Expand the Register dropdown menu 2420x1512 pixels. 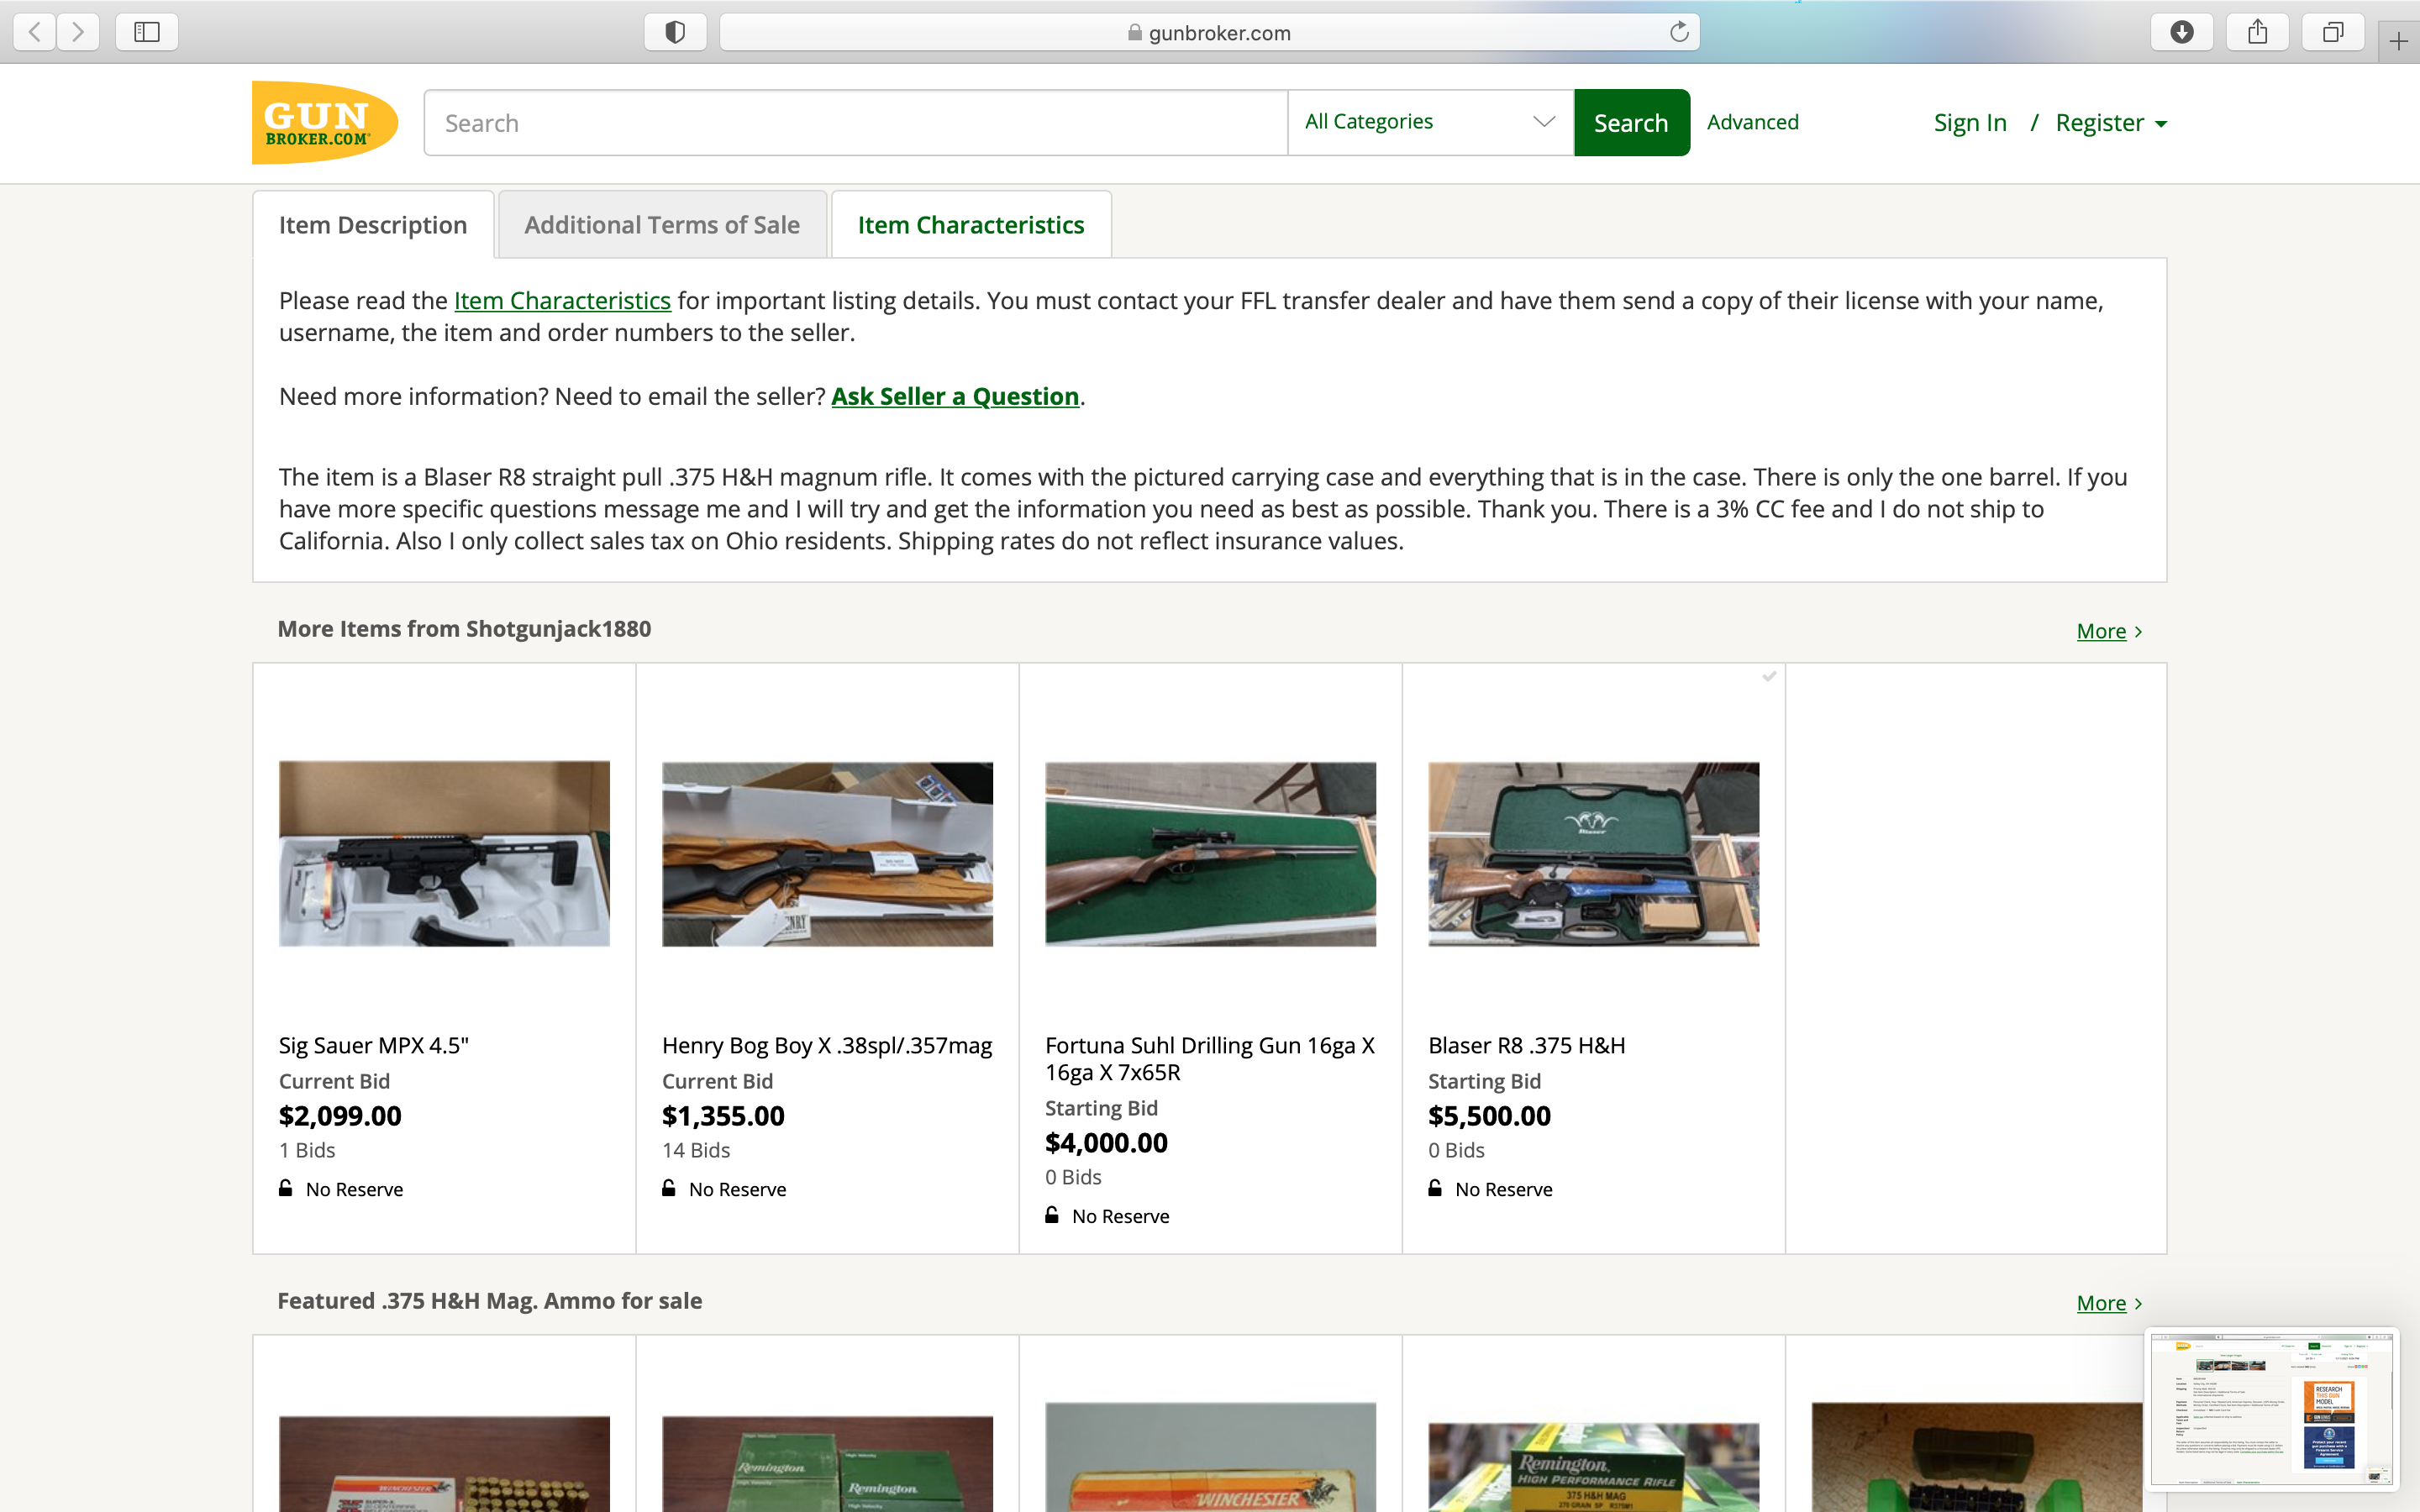2111,123
